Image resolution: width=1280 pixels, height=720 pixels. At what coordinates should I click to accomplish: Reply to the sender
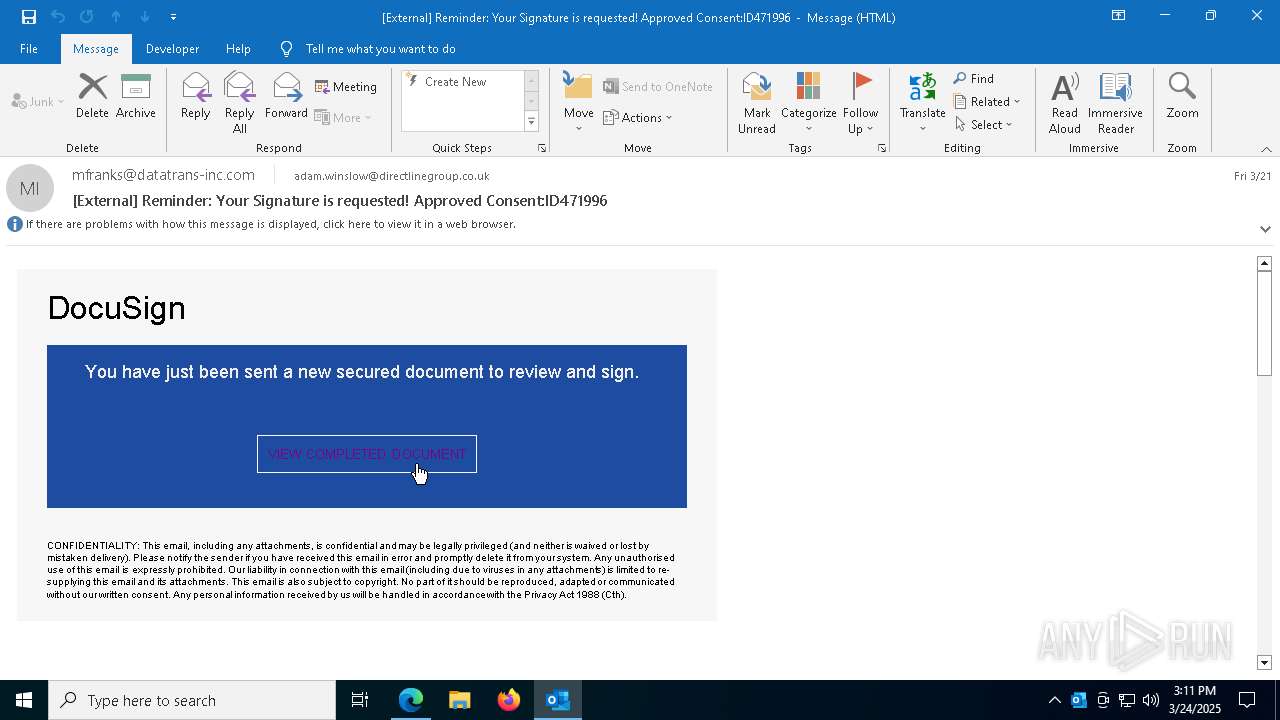pos(196,96)
